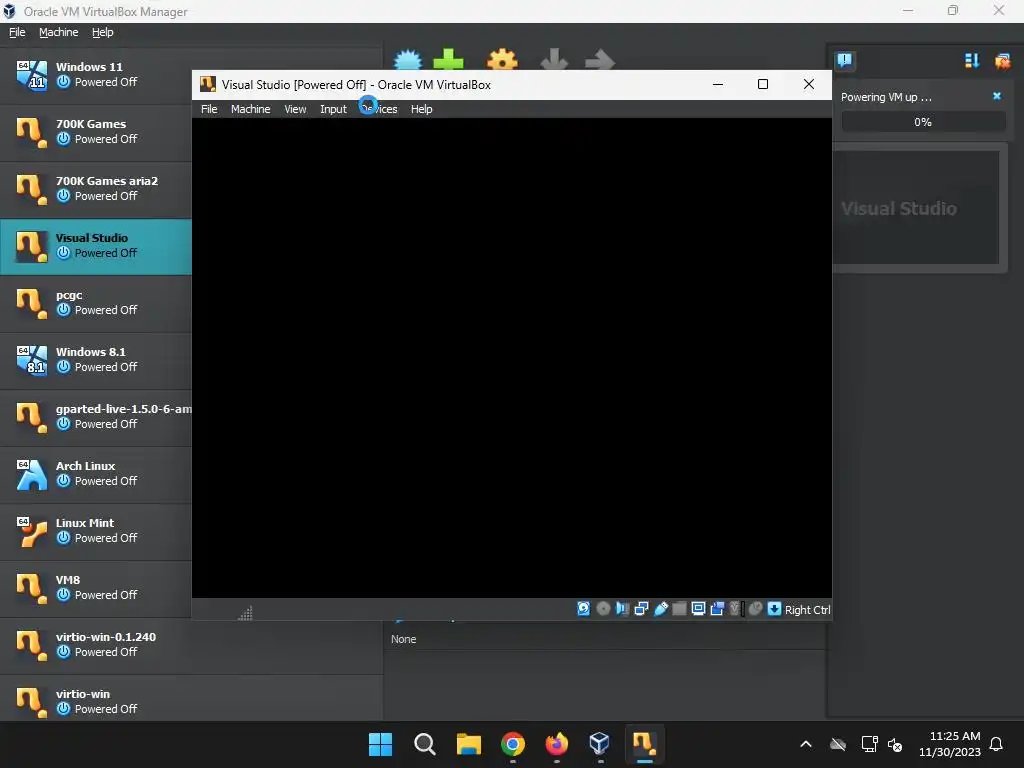Click the Arch Linux logo icon
Viewport: 1024px width, 768px height.
31,474
